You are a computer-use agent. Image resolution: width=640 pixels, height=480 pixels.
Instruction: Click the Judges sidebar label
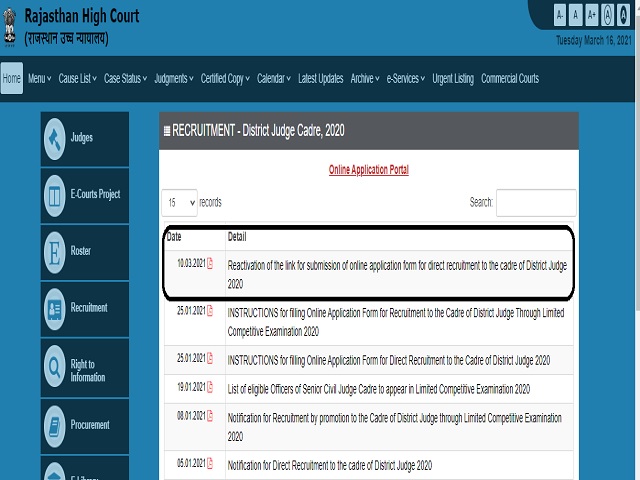82,138
